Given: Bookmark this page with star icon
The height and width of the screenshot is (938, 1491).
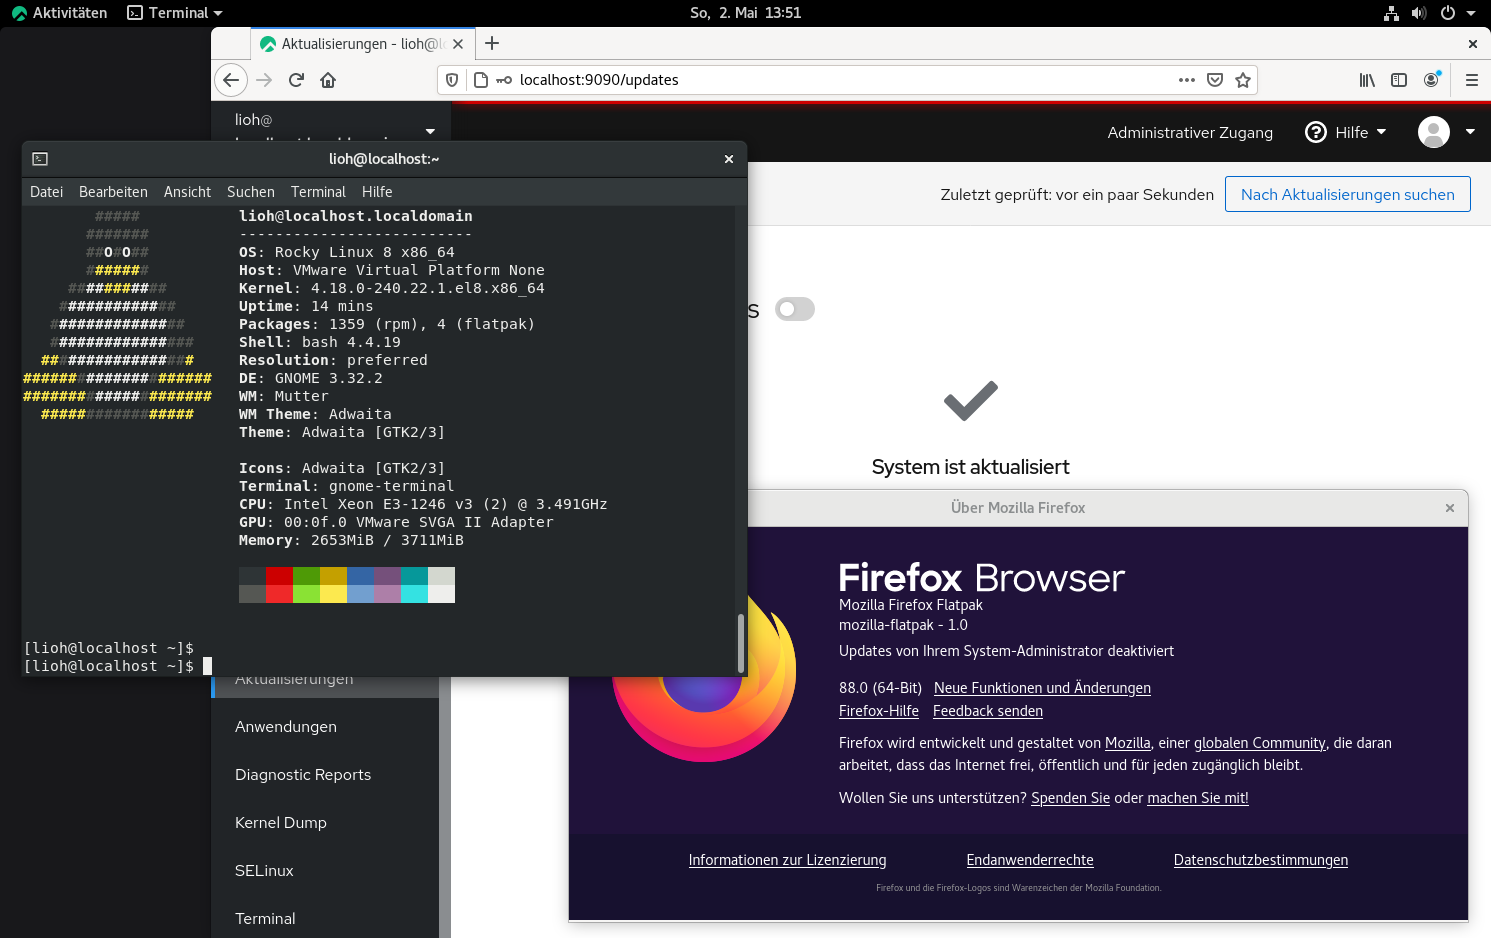Looking at the screenshot, I should [1243, 80].
